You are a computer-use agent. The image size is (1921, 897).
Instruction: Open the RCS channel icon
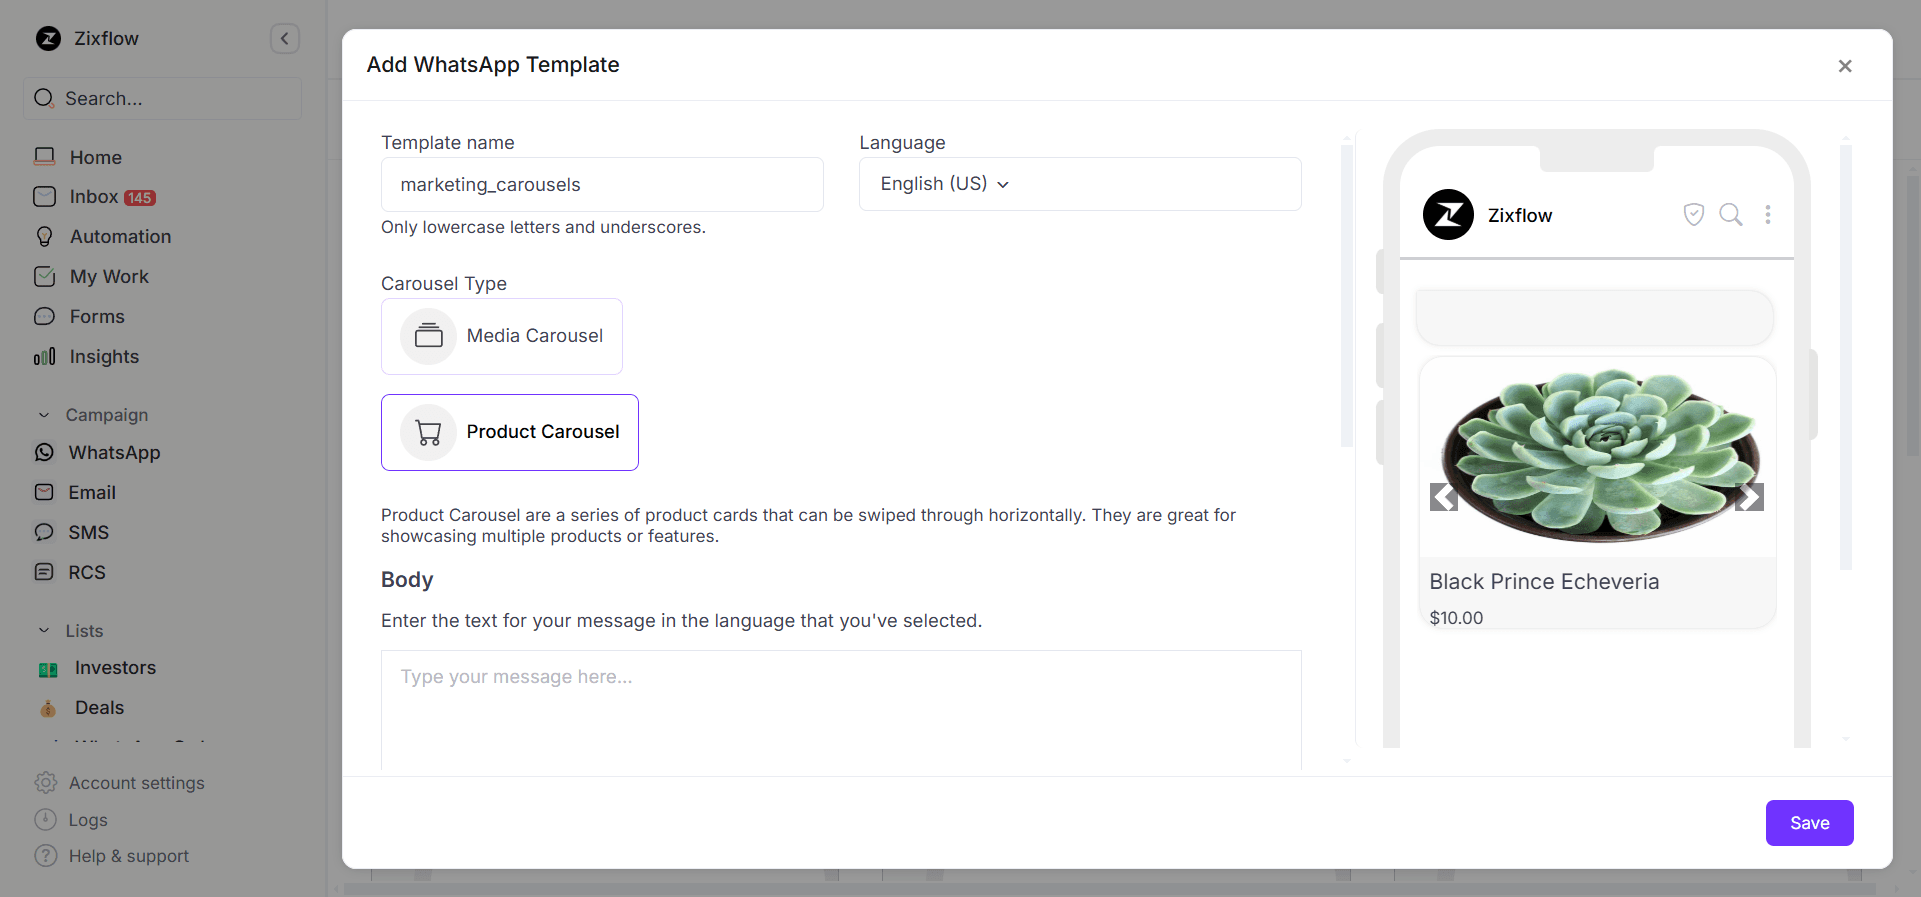[x=45, y=572]
